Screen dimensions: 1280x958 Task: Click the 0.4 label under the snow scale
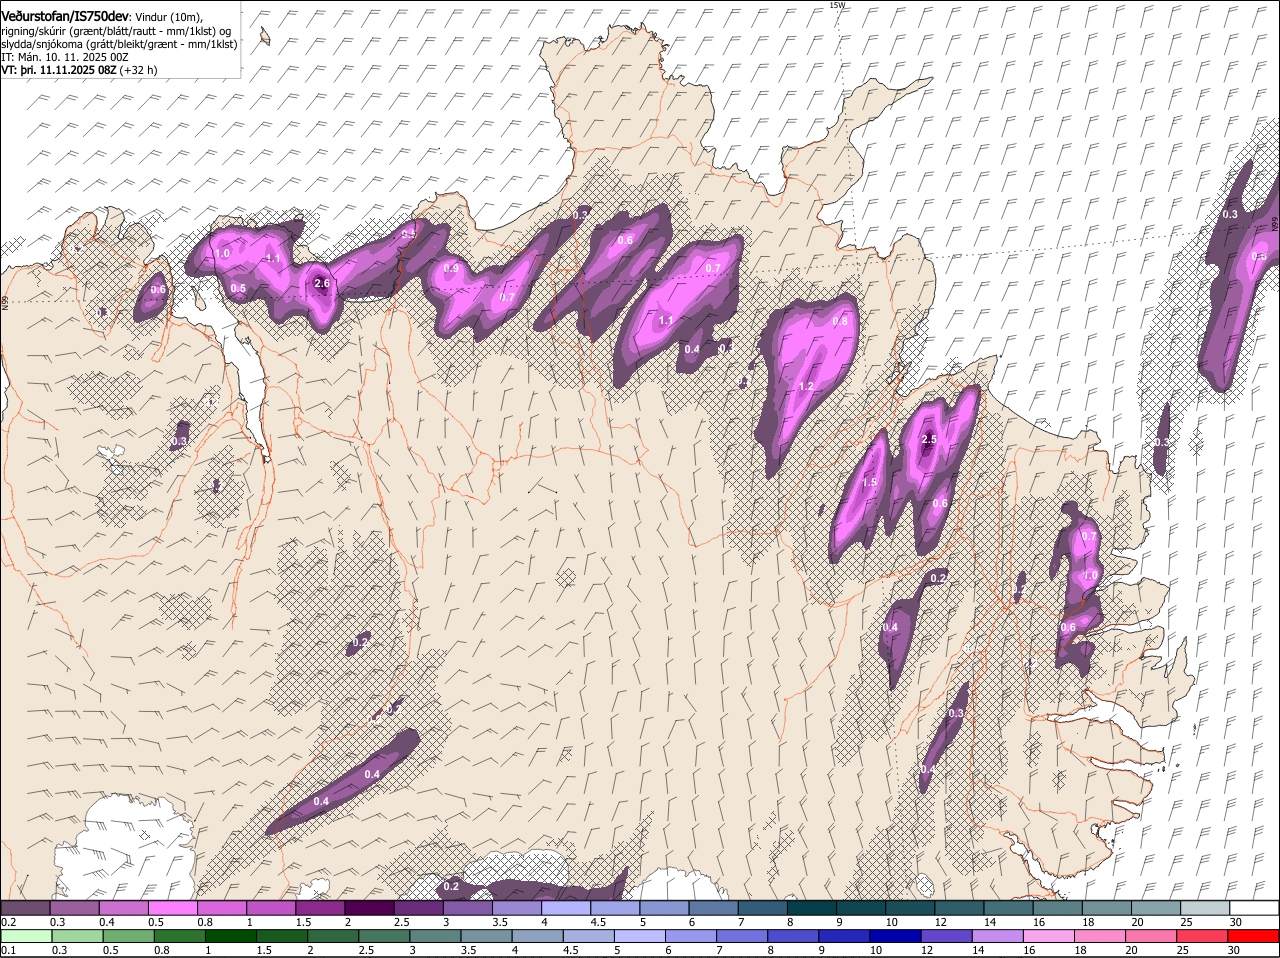point(107,922)
